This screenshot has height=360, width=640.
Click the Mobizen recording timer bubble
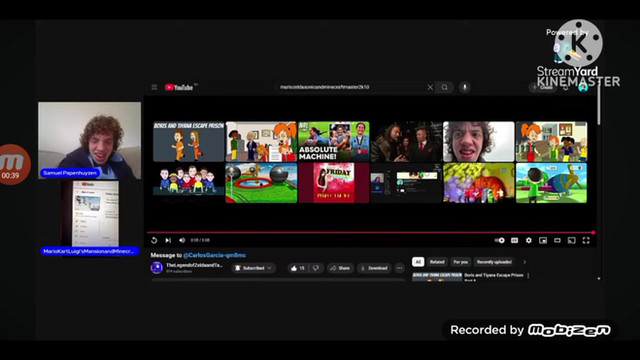coord(13,164)
